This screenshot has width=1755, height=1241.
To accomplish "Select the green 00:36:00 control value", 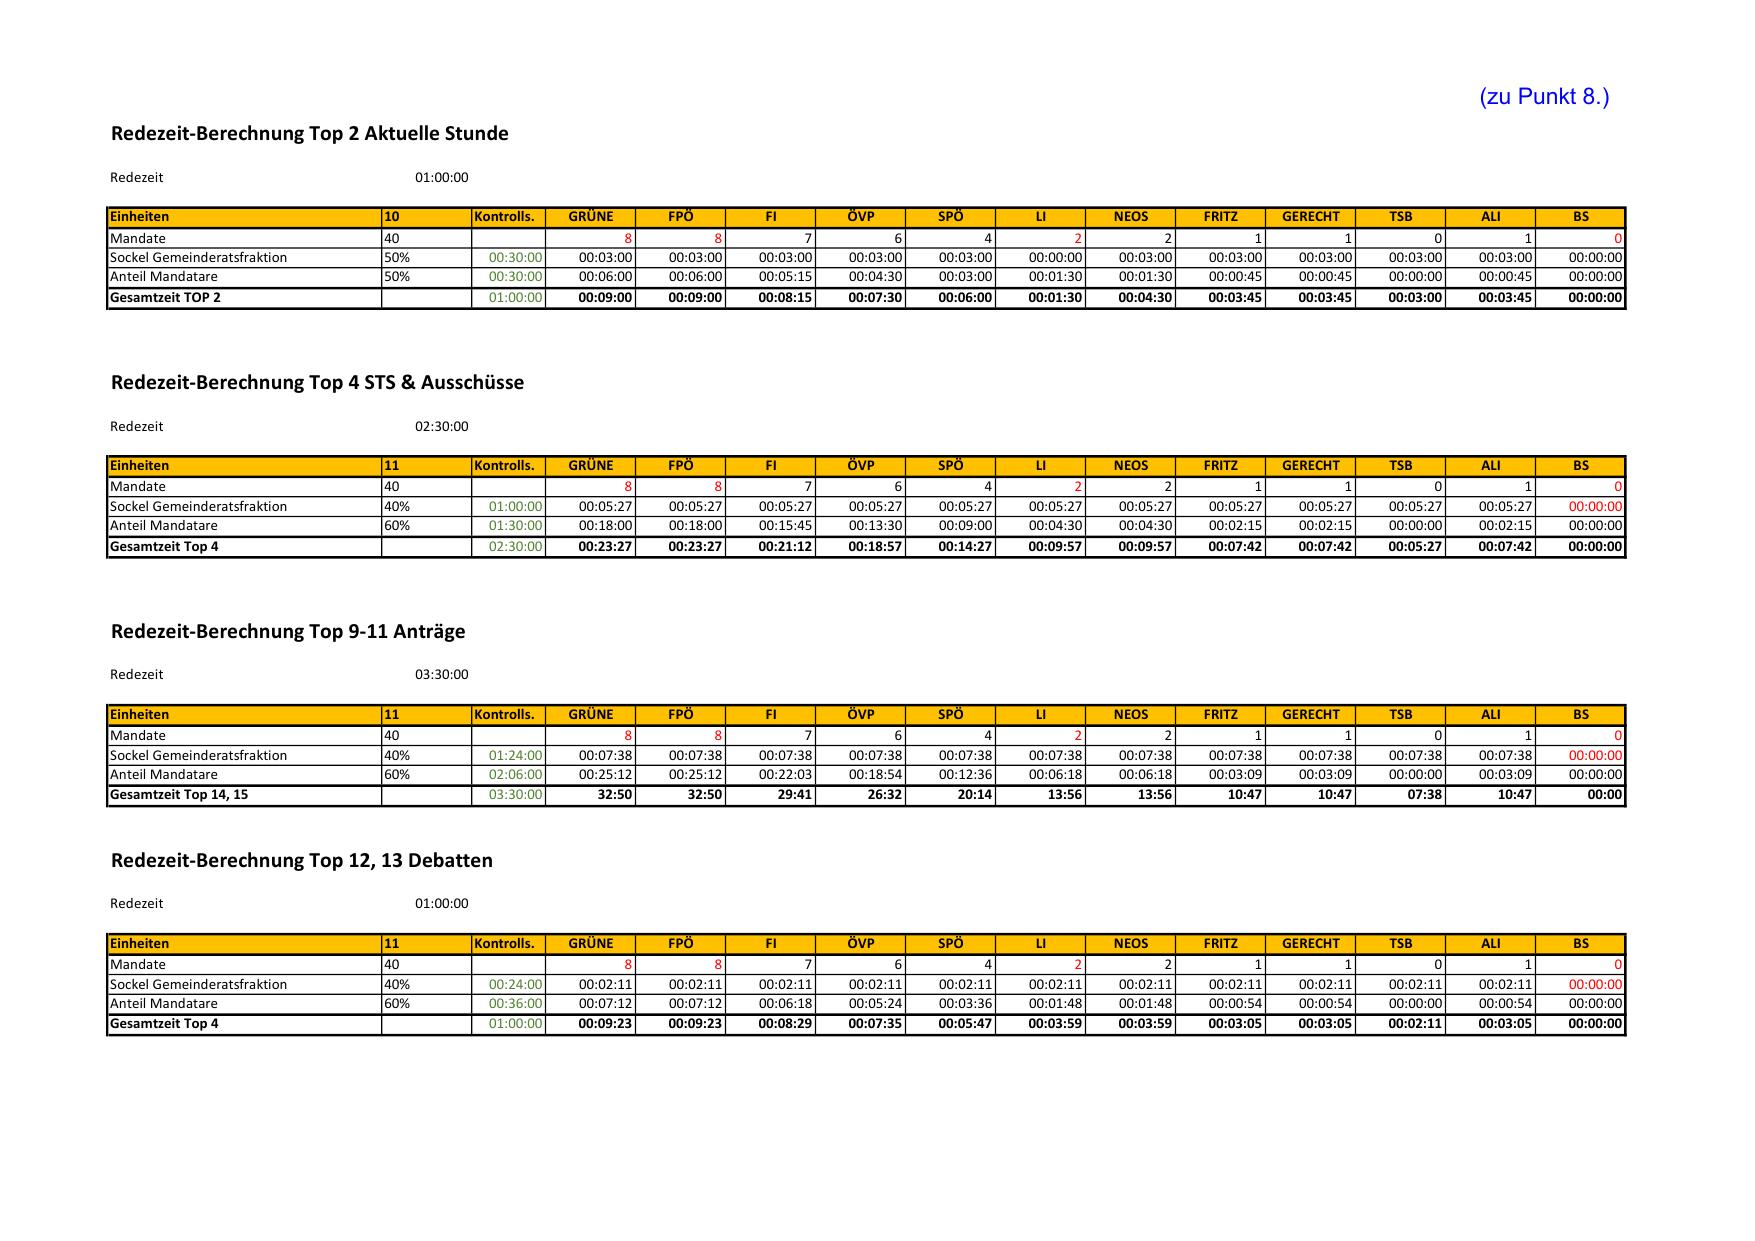I will pyautogui.click(x=515, y=1004).
